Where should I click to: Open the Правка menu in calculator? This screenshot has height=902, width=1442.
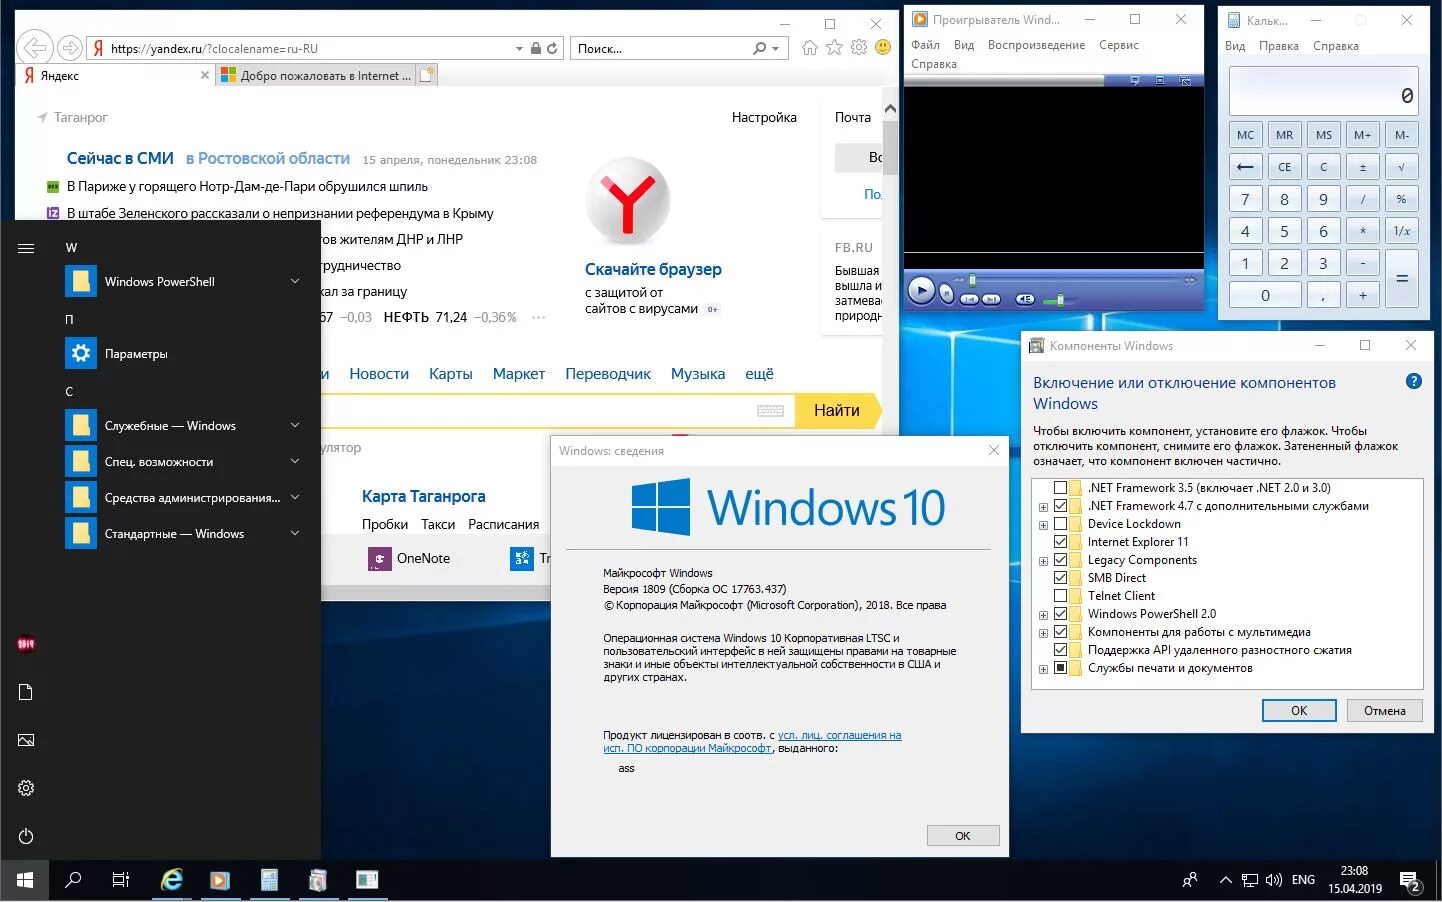click(1278, 46)
